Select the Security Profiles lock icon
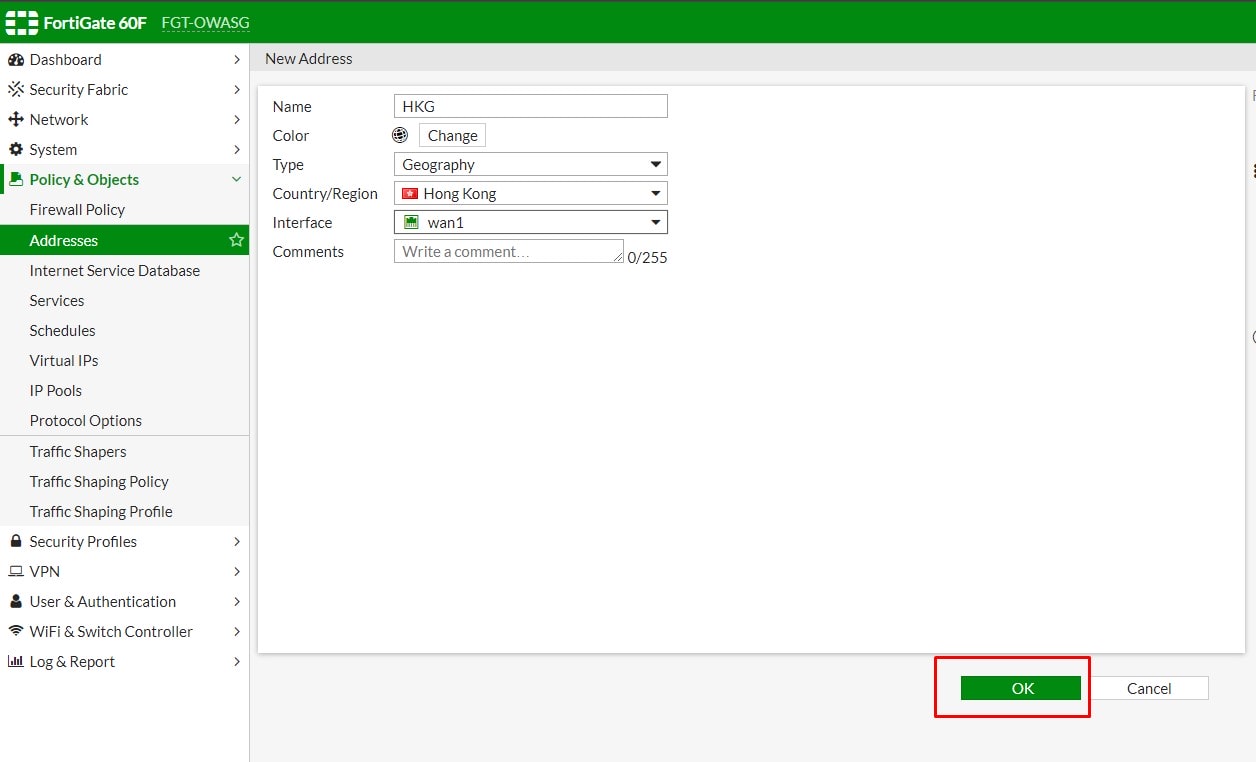This screenshot has height=762, width=1256. [x=16, y=541]
